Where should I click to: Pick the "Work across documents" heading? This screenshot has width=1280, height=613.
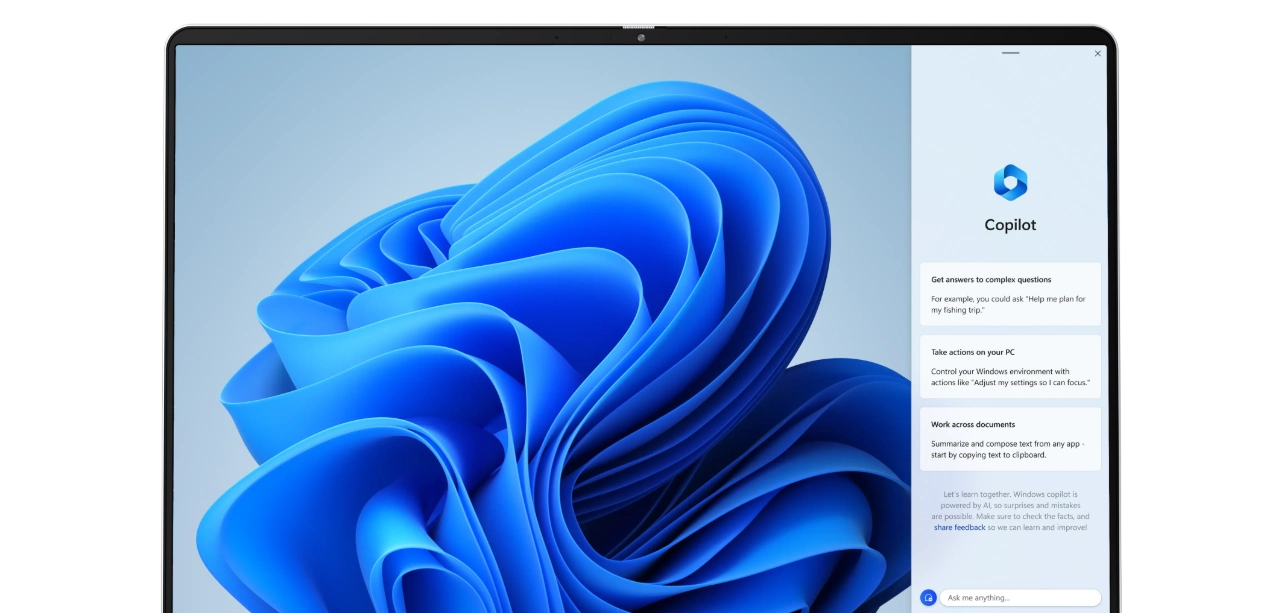point(972,424)
